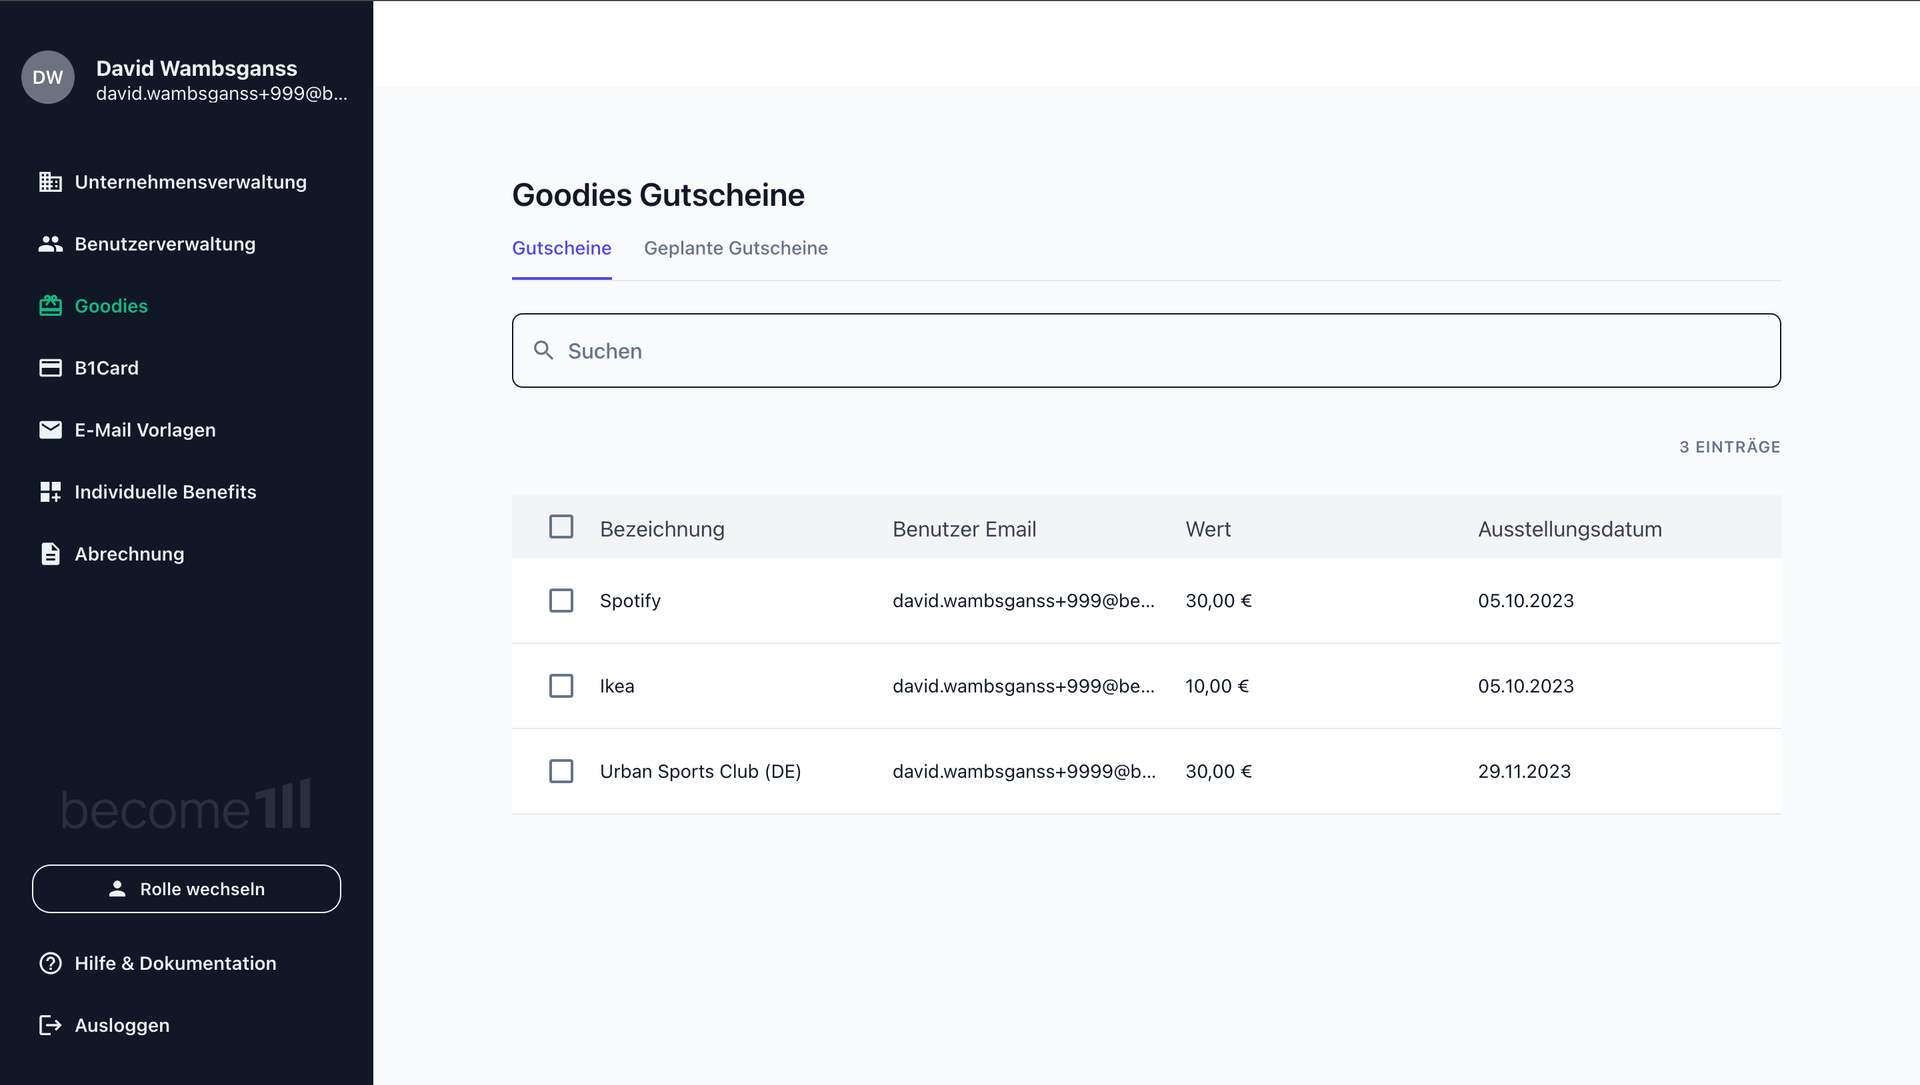Click the DW user avatar

click(48, 78)
